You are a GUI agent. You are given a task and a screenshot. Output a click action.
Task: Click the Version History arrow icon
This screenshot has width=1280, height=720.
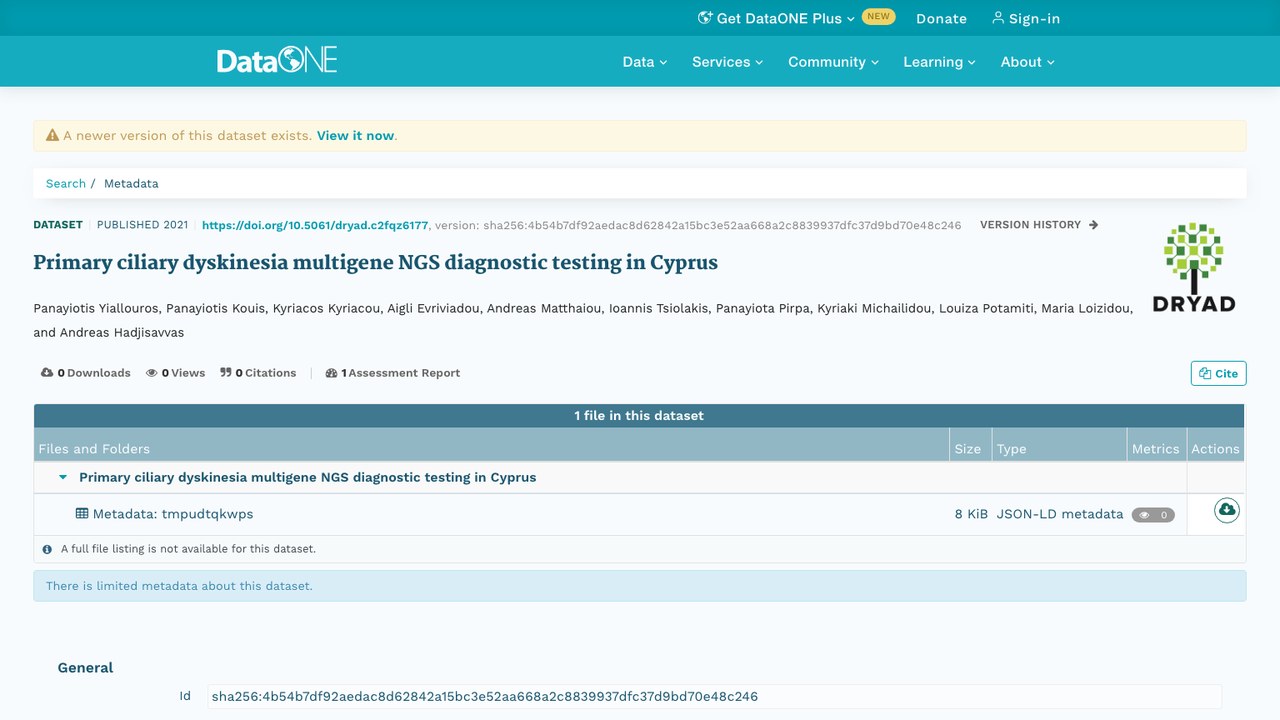(1093, 225)
